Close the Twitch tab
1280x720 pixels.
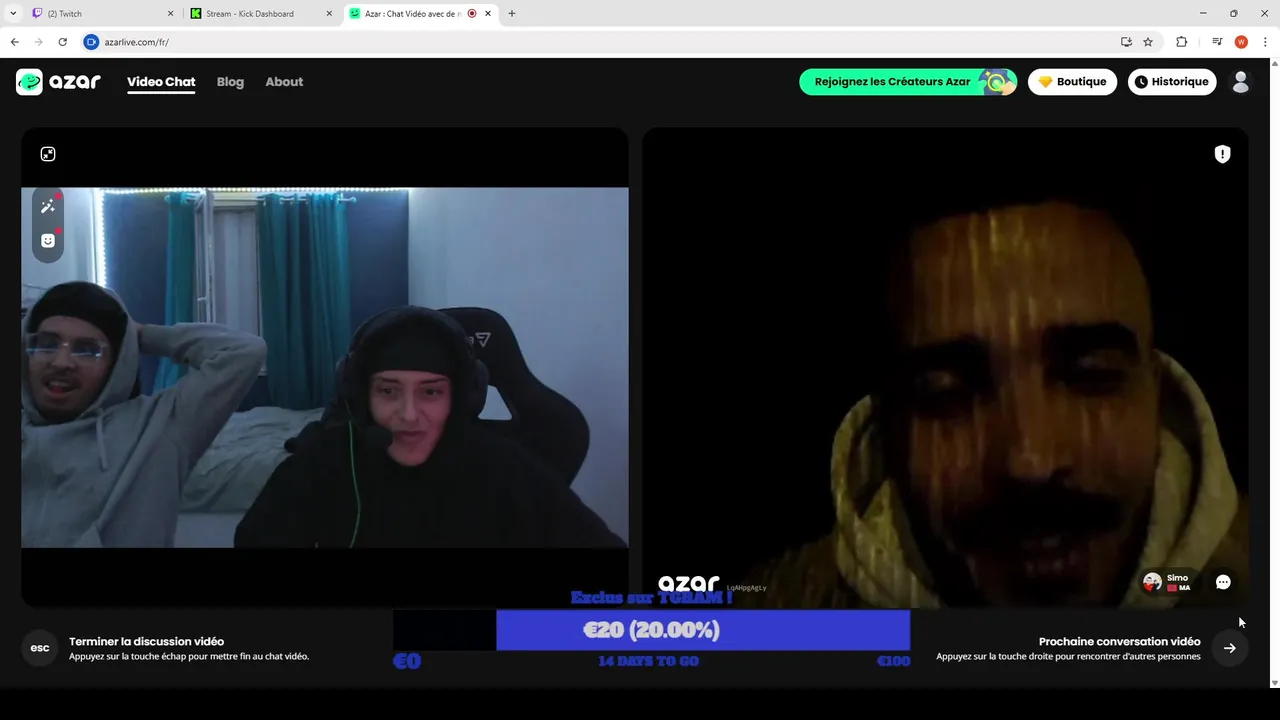point(170,14)
